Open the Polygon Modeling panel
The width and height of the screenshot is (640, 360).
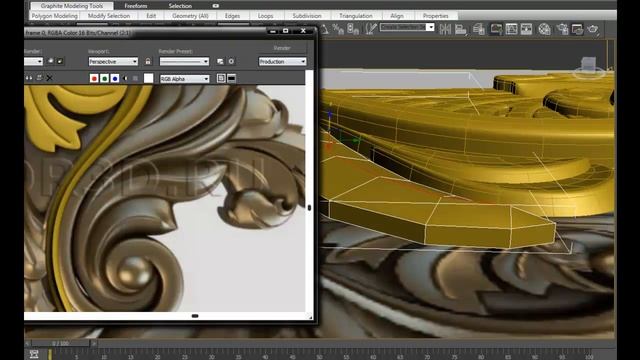[x=54, y=16]
